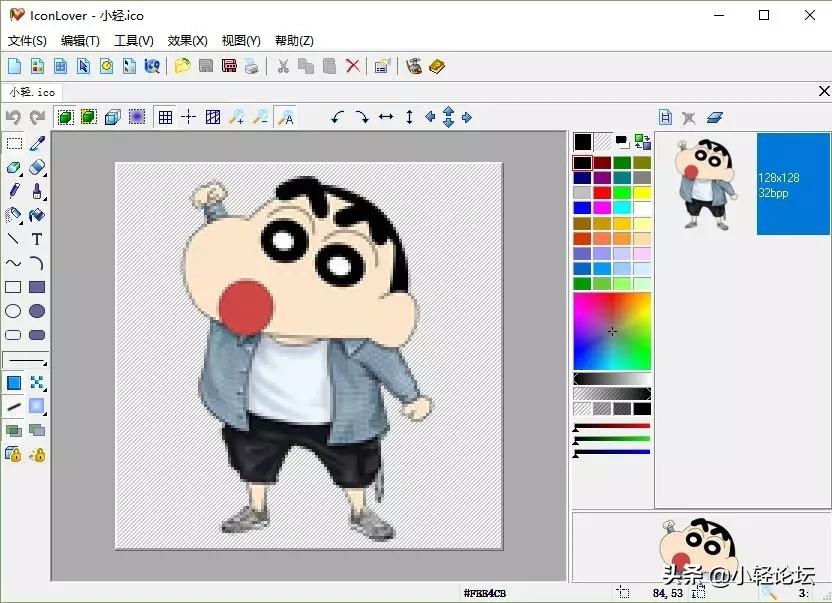This screenshot has height=603, width=832.
Task: Select the color picker eyedropper tool
Action: coord(37,143)
